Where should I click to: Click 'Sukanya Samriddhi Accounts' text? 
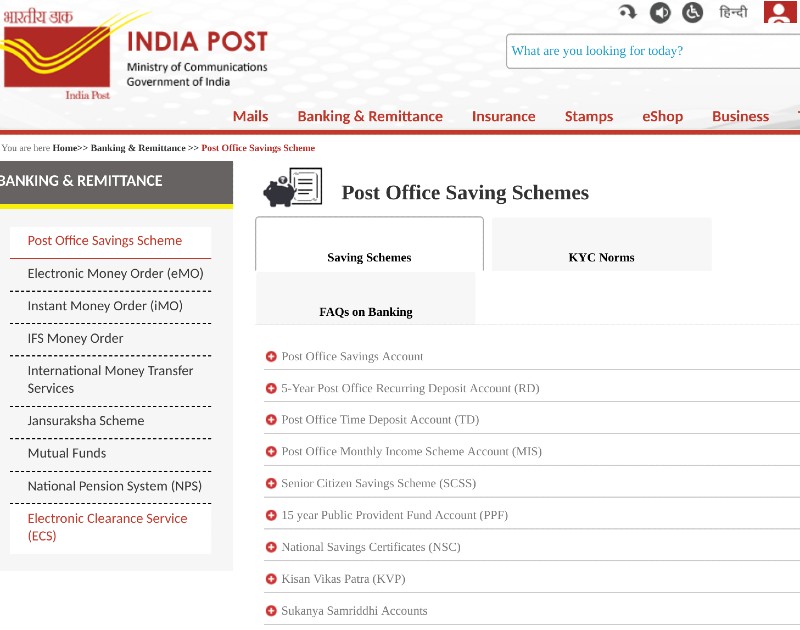pyautogui.click(x=354, y=611)
